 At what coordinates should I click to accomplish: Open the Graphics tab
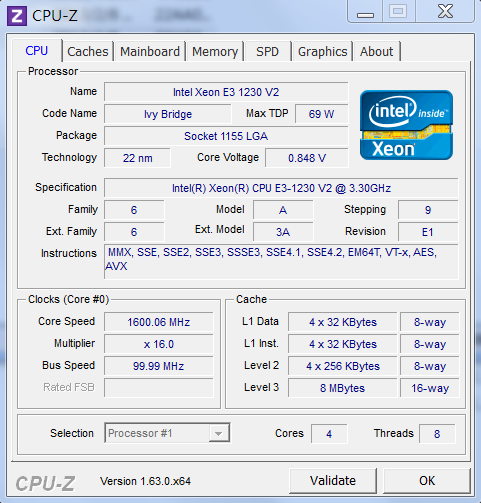coord(322,51)
